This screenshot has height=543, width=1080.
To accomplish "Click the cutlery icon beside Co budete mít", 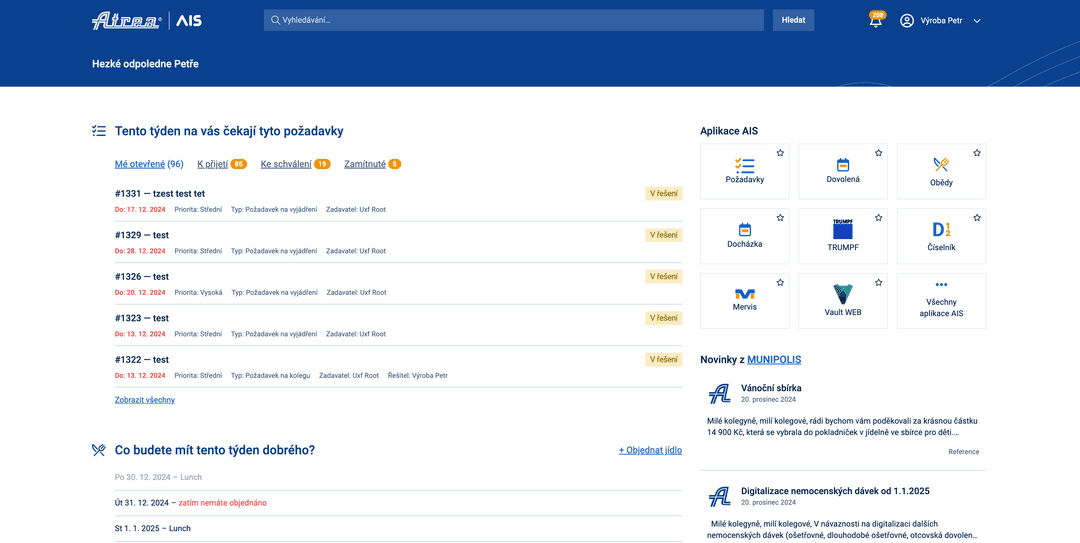I will point(98,450).
